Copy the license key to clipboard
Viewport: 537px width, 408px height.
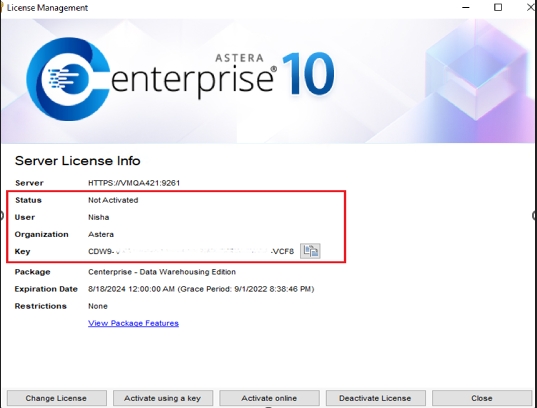click(x=310, y=251)
